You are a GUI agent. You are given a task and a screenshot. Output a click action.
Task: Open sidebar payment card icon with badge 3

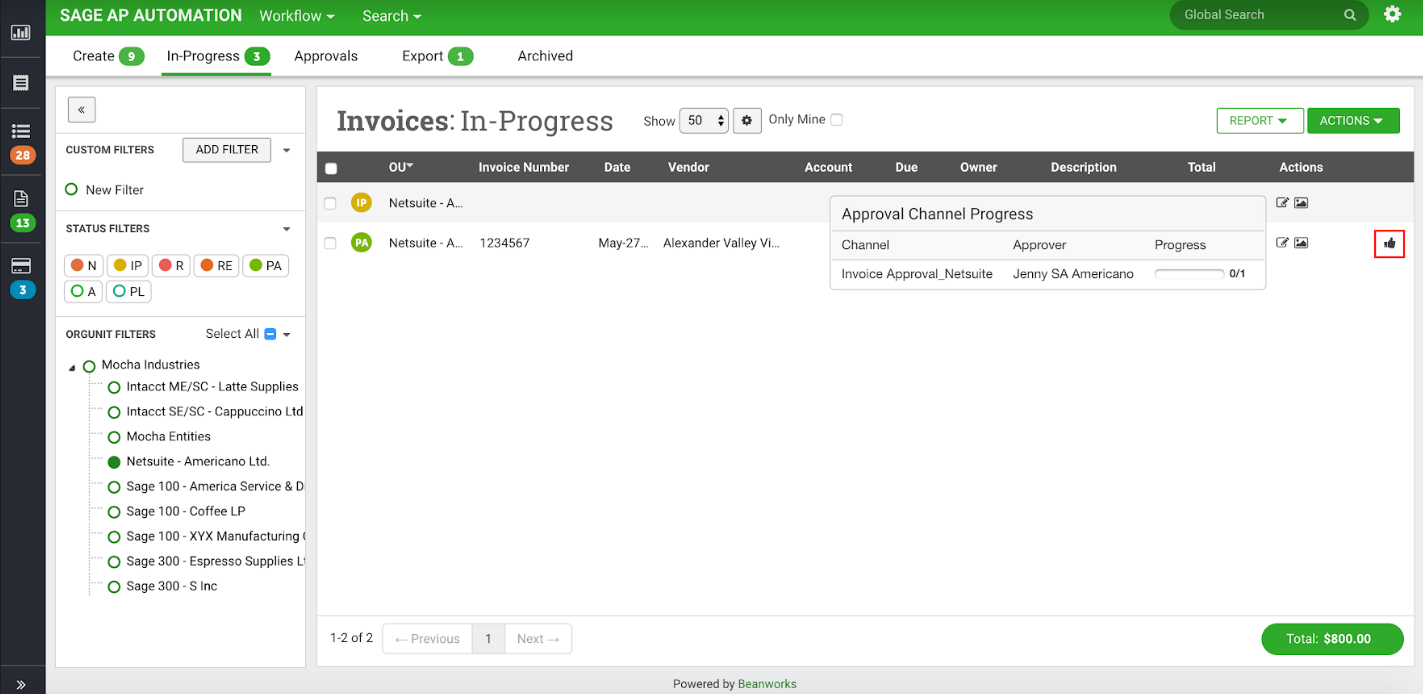(21, 266)
